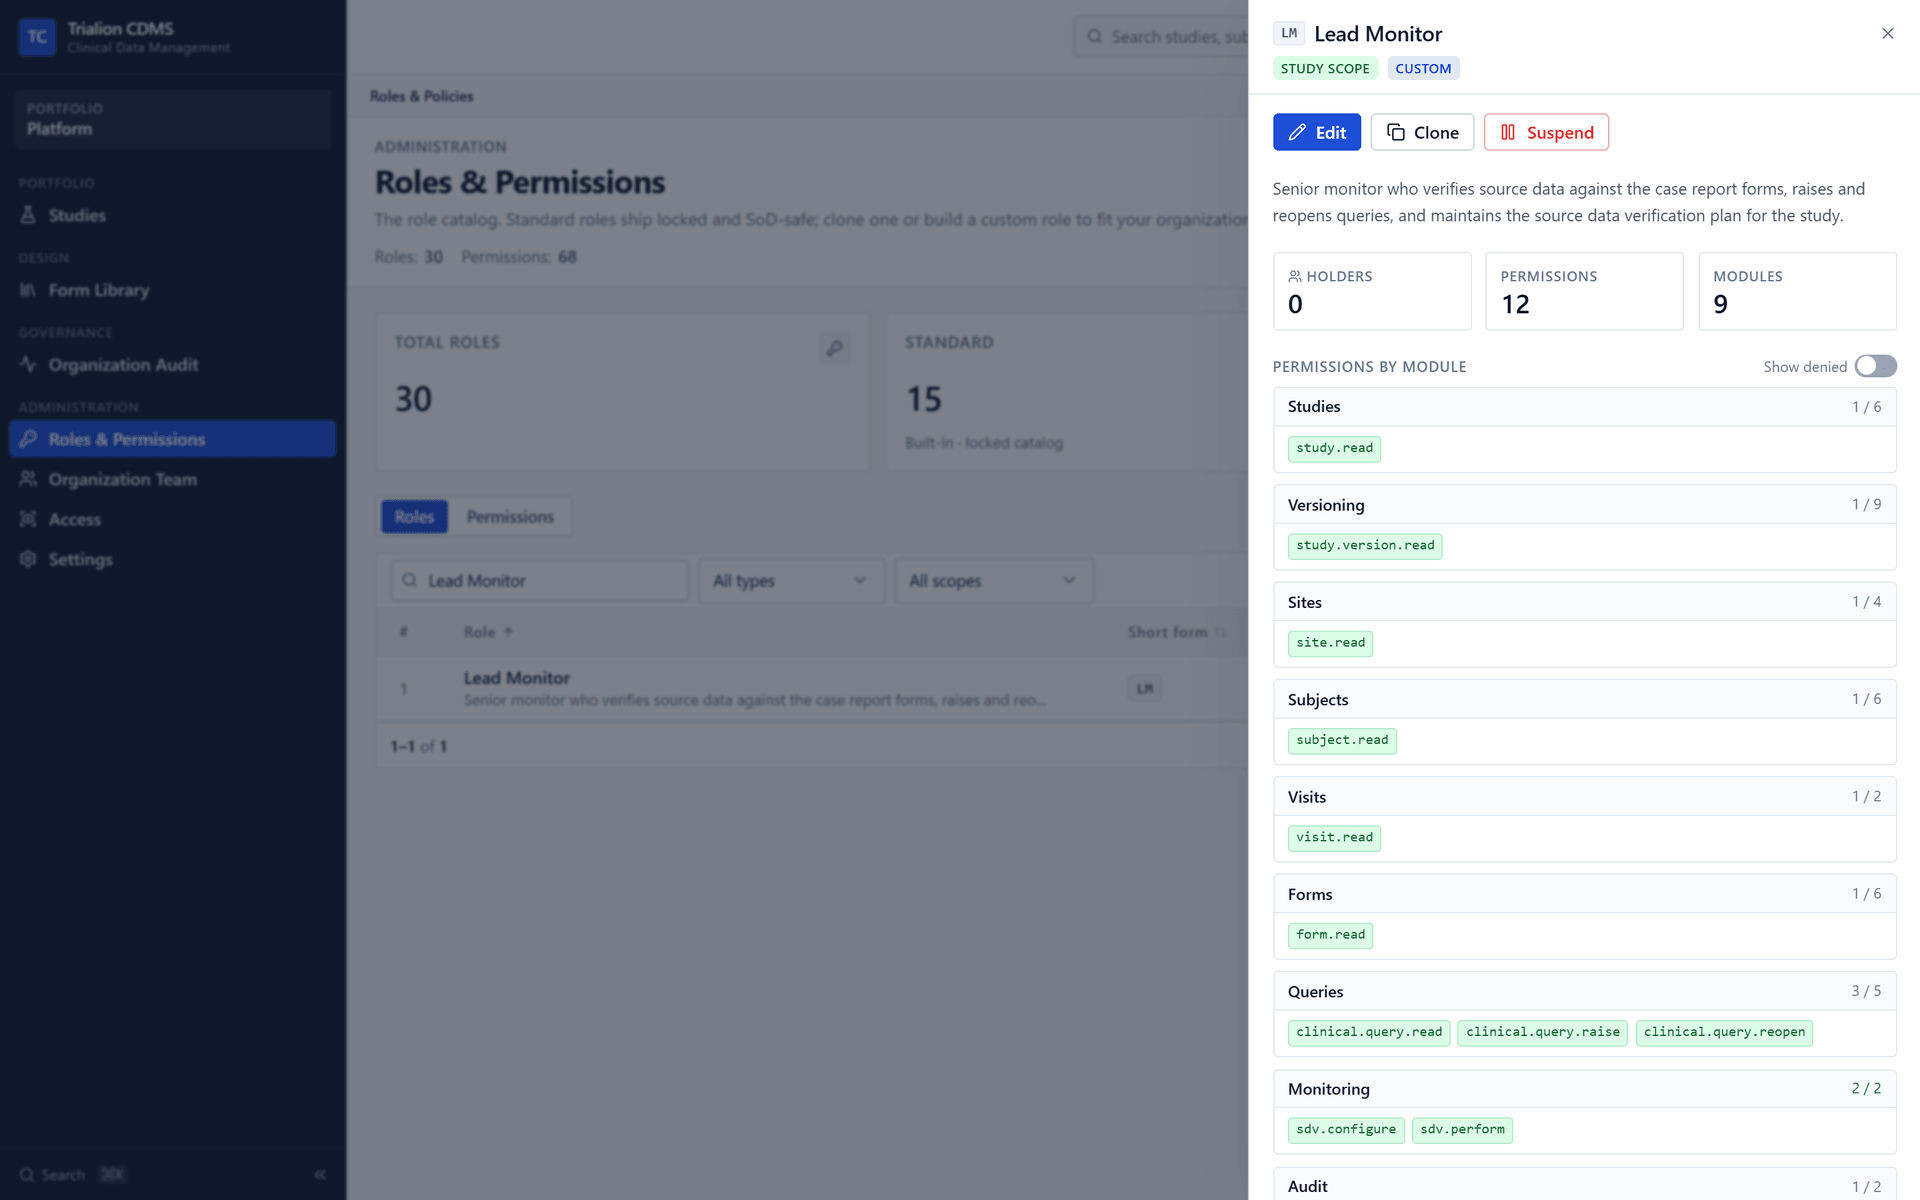This screenshot has height=1200, width=1920.
Task: Click the Studies flask icon
Action: coord(28,215)
